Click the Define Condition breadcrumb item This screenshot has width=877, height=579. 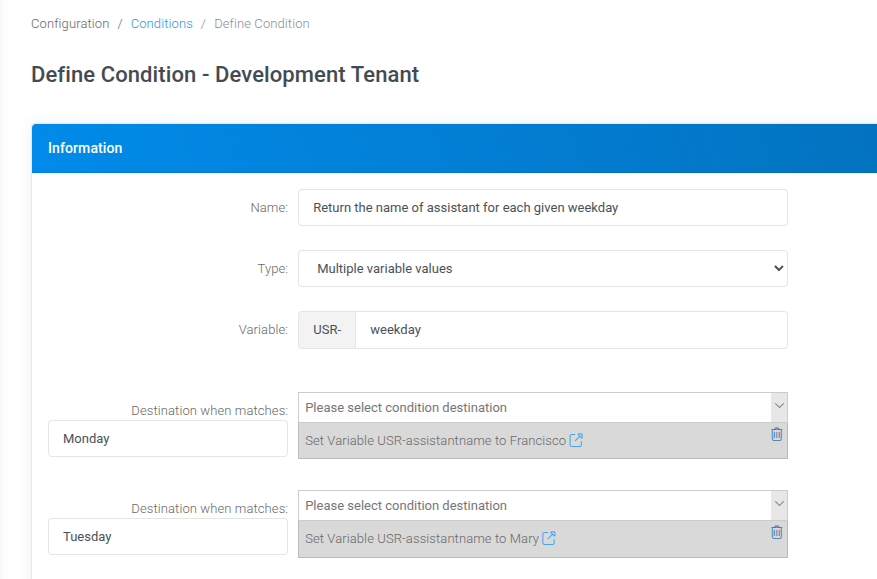[x=261, y=23]
